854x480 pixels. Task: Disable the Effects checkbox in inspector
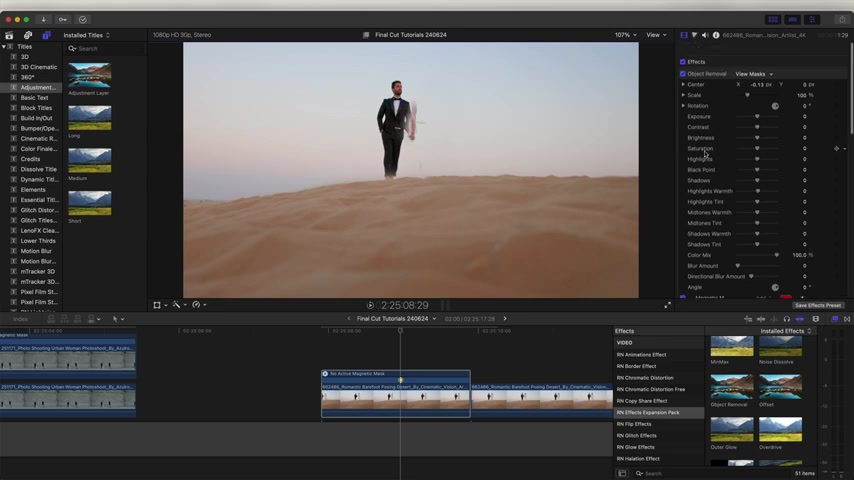click(x=682, y=62)
